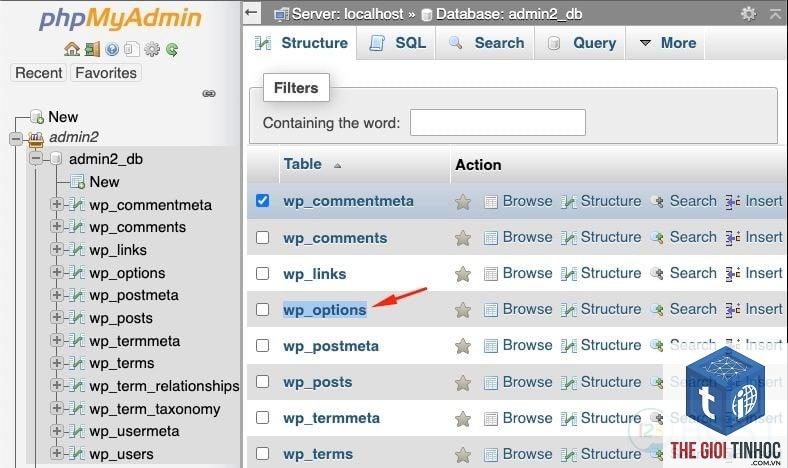
Task: Switch to the SQL tab
Action: [x=397, y=43]
